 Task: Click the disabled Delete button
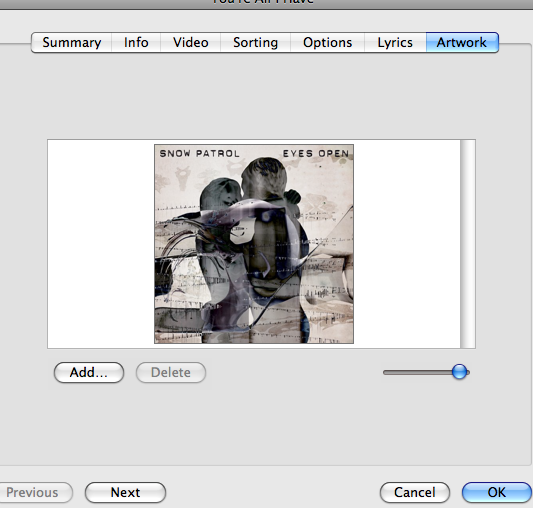(171, 372)
